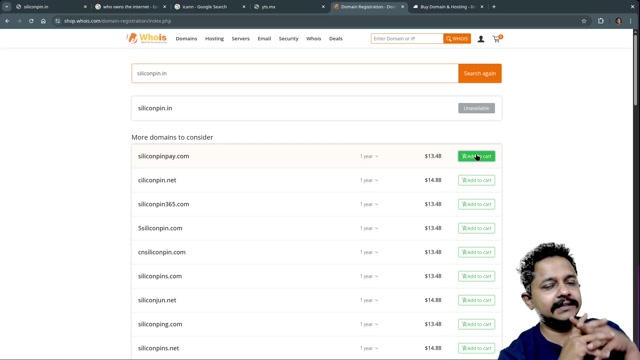Open the Servers menu
This screenshot has width=640, height=360.
[x=240, y=39]
